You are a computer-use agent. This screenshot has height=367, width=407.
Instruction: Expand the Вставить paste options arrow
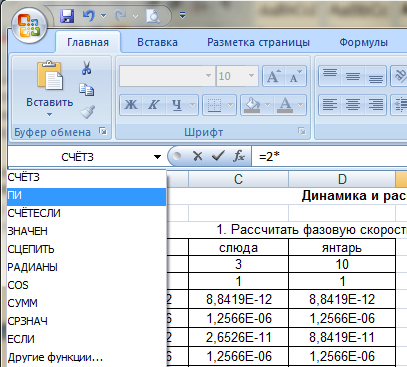[x=50, y=115]
